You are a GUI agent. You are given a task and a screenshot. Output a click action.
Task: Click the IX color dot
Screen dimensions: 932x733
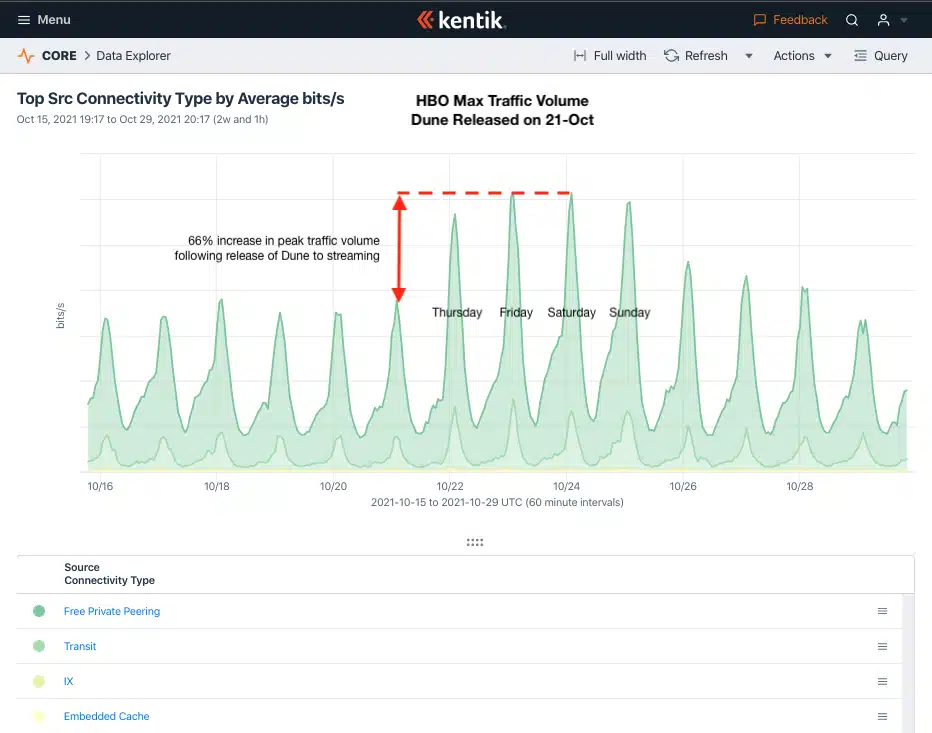coord(39,681)
